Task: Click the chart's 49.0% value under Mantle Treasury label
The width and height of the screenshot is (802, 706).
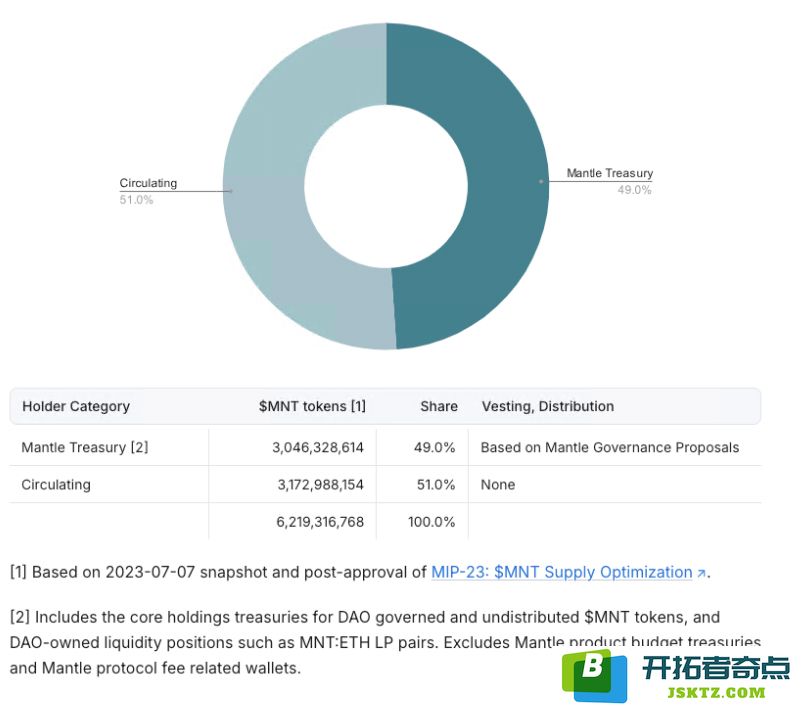Action: (634, 190)
